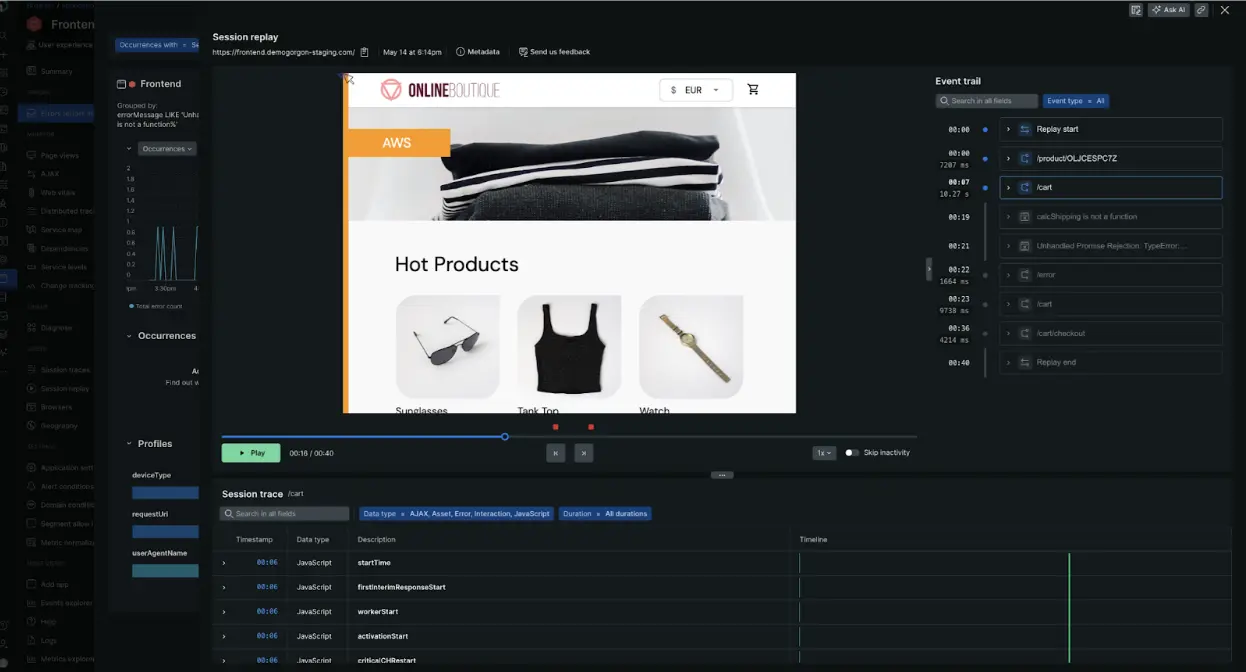Expand the calcShipping is not a function event
The image size is (1246, 672).
pyautogui.click(x=1008, y=217)
